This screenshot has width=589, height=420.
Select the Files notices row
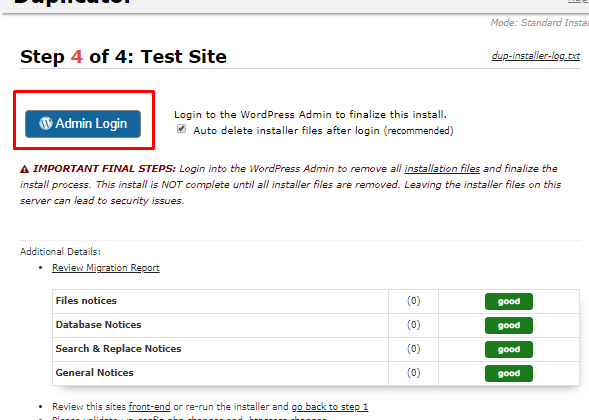coord(316,301)
